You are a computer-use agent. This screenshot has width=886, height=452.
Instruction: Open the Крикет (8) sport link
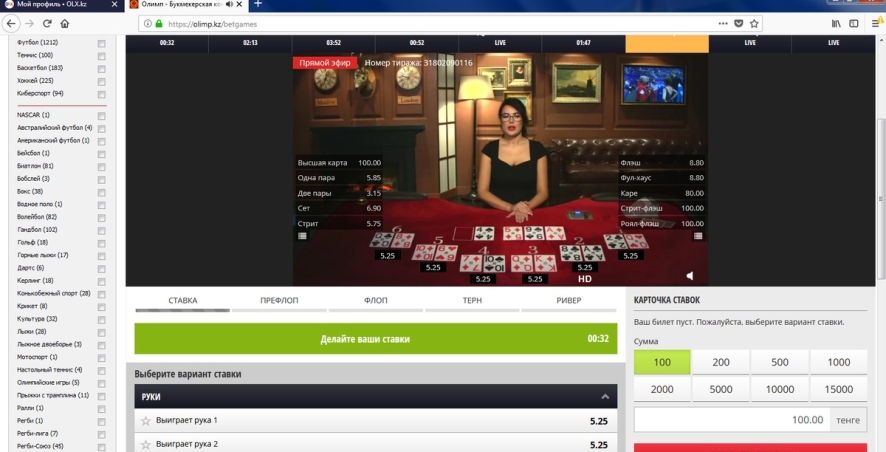pos(32,306)
